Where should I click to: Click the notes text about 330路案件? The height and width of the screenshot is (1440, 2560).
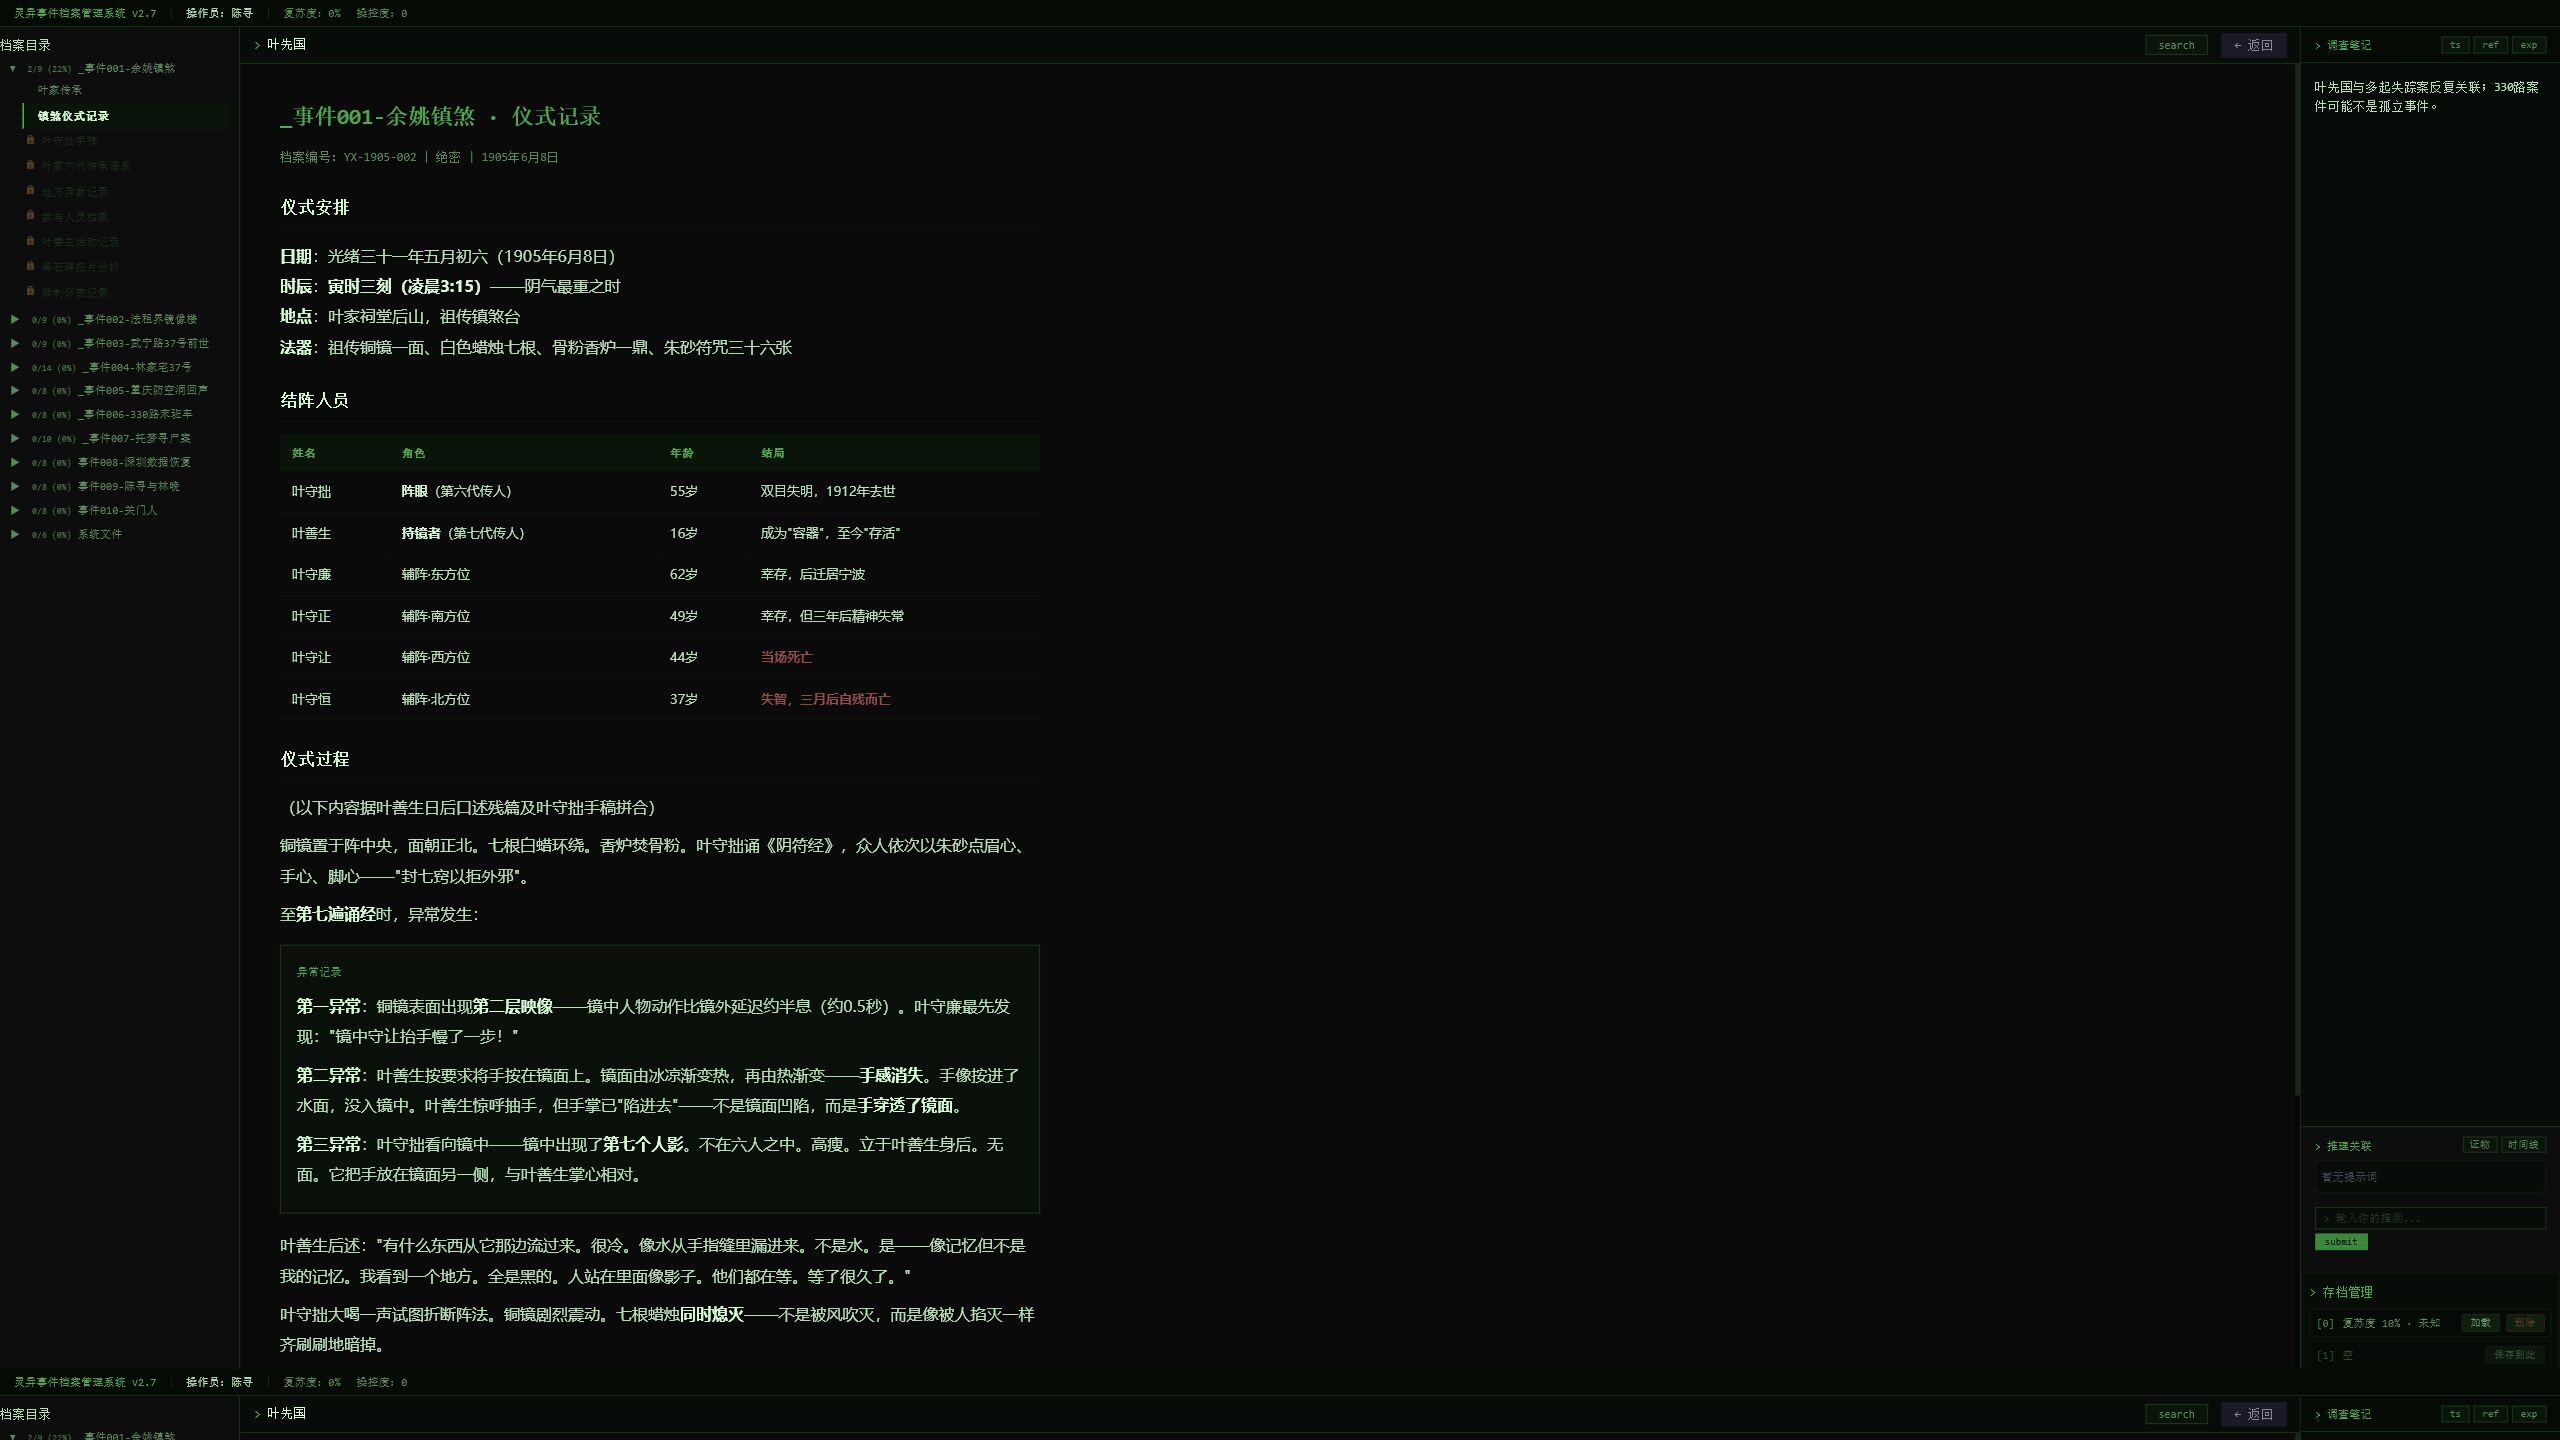click(2426, 97)
